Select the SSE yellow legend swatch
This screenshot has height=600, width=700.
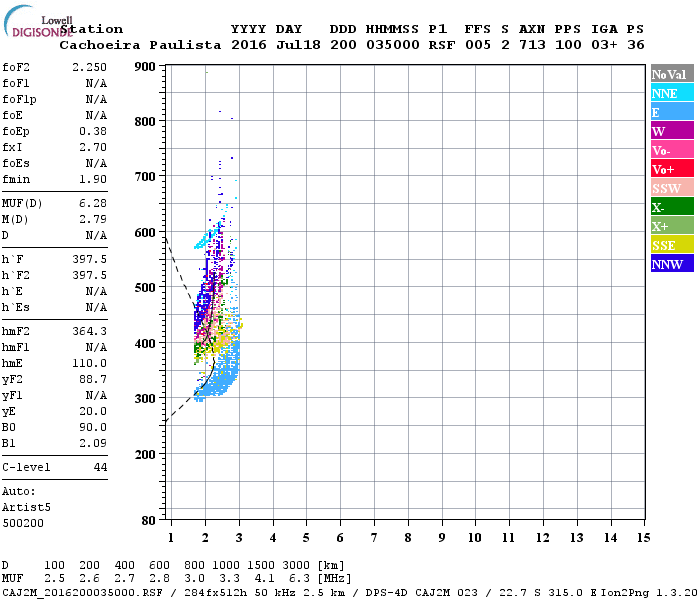pyautogui.click(x=672, y=245)
